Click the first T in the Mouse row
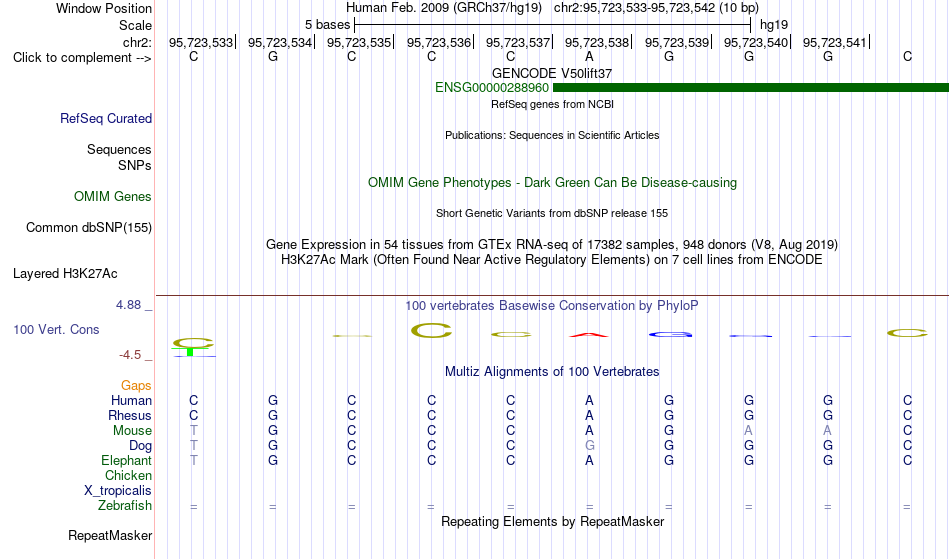 coord(194,431)
